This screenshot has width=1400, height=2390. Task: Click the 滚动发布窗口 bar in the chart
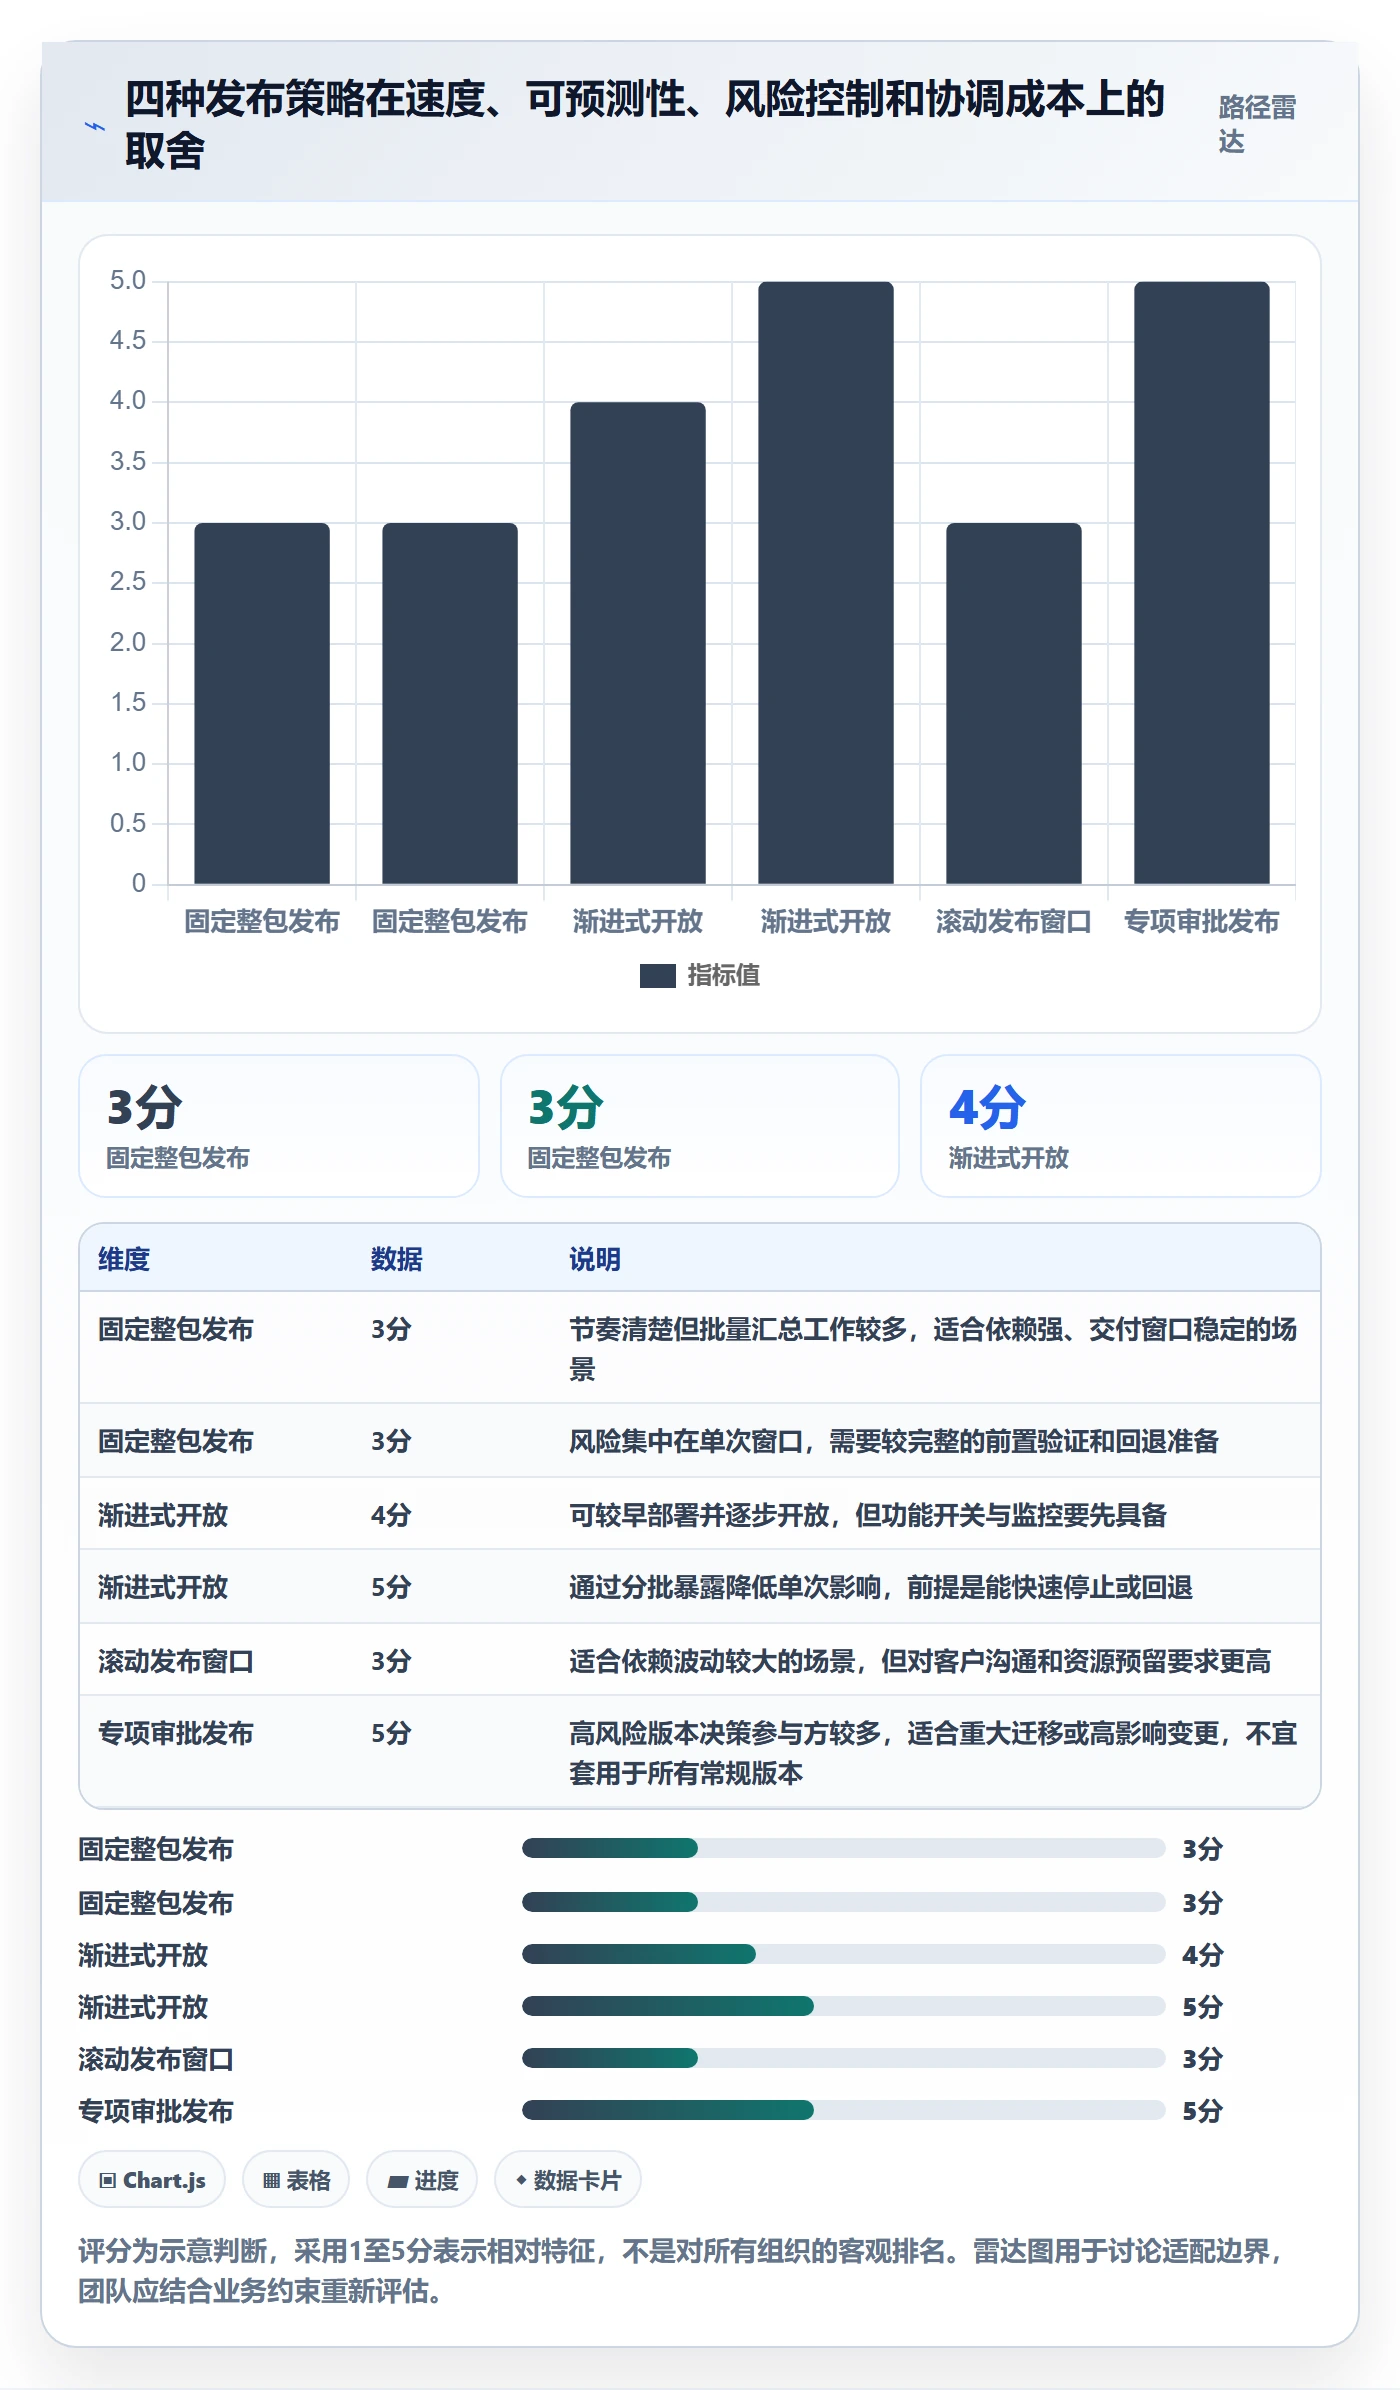point(1014,703)
